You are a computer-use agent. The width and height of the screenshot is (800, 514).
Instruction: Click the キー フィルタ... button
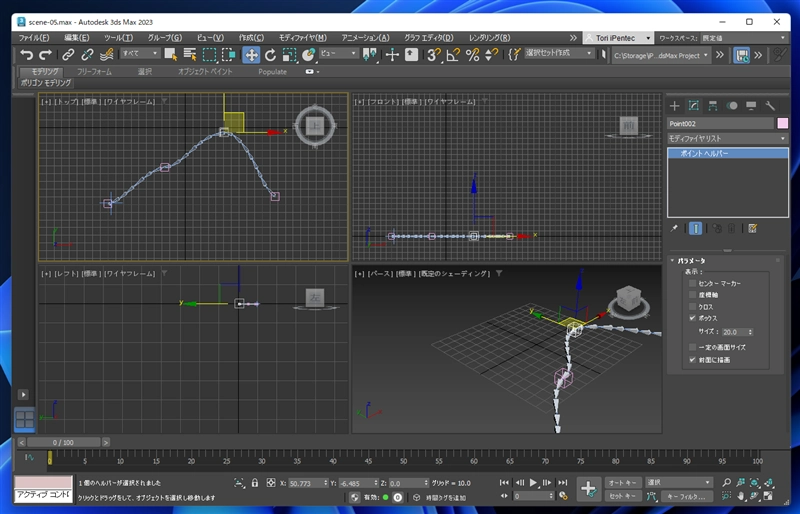687,496
